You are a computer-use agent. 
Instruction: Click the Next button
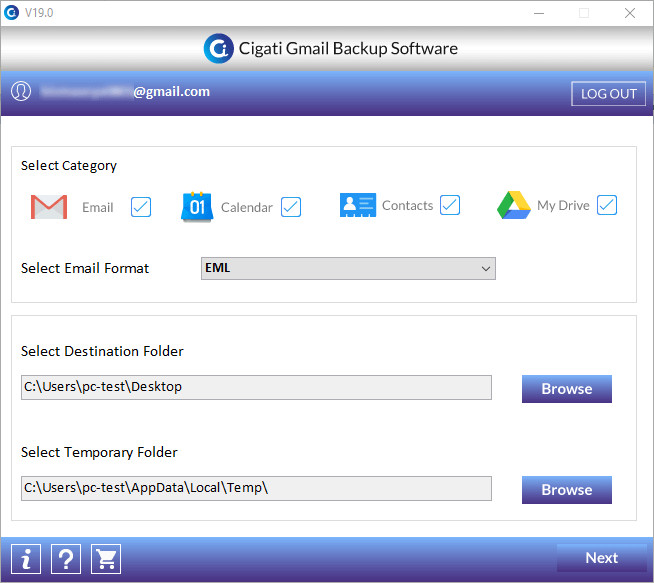pos(601,558)
